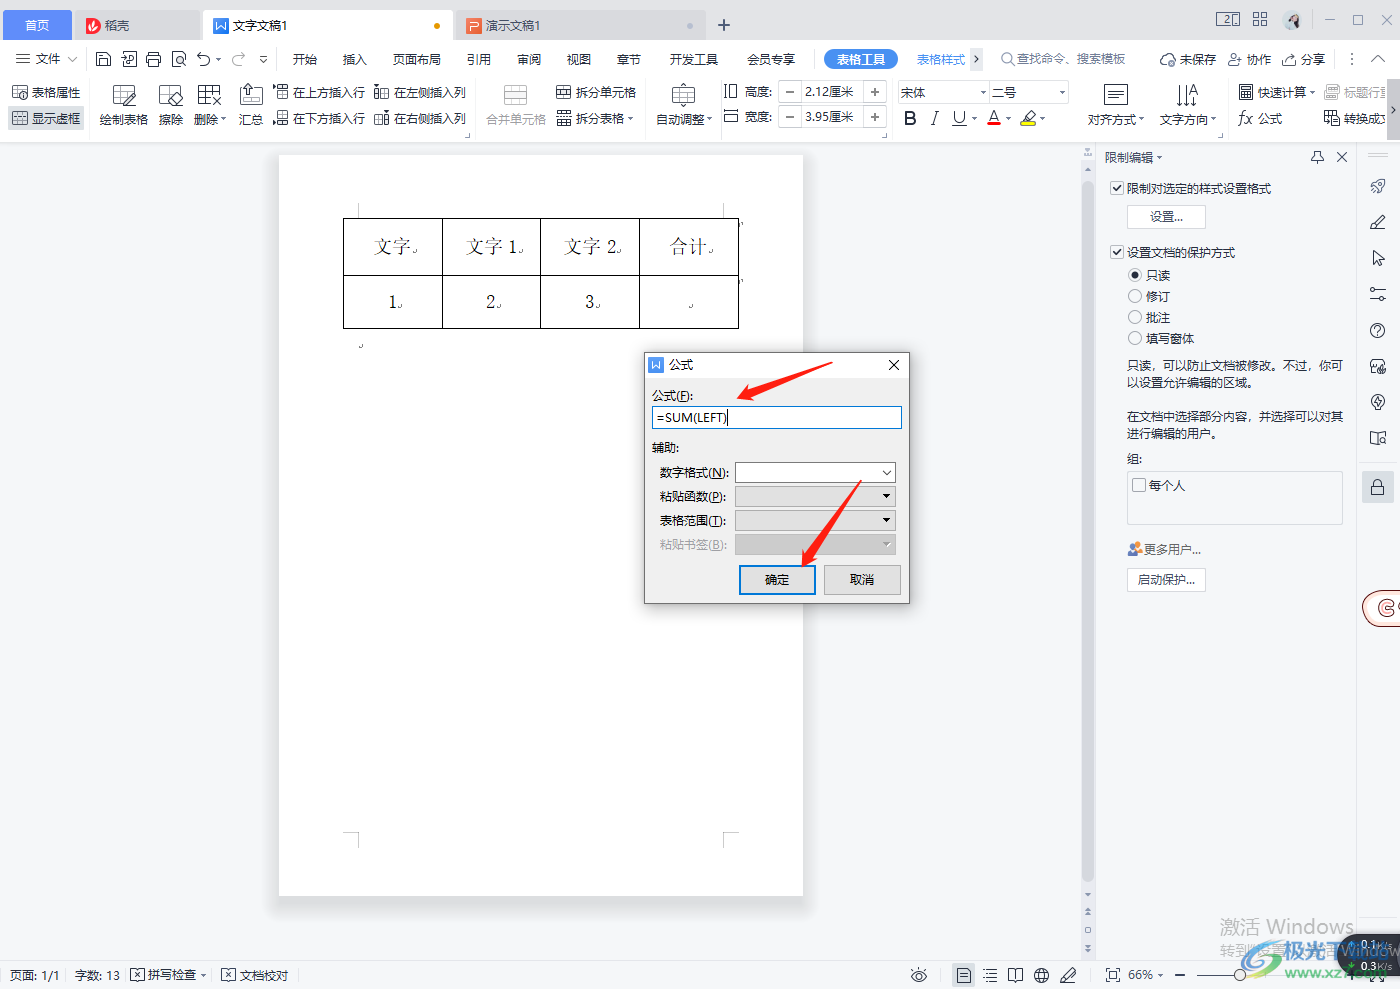The height and width of the screenshot is (989, 1400).
Task: Click the Save icon in quick access toolbar
Action: (103, 59)
